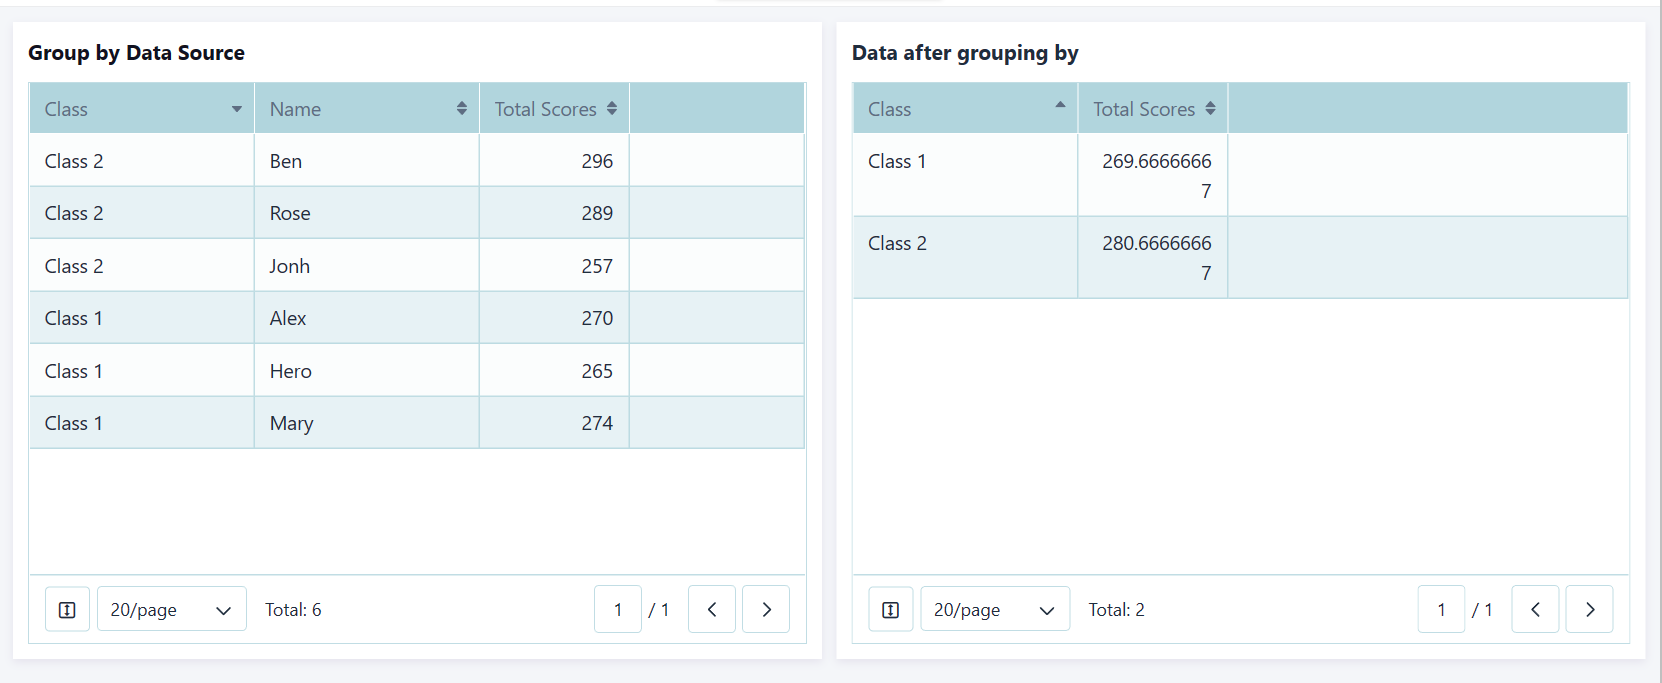Click right table's page number input
The height and width of the screenshot is (683, 1662).
[1441, 610]
